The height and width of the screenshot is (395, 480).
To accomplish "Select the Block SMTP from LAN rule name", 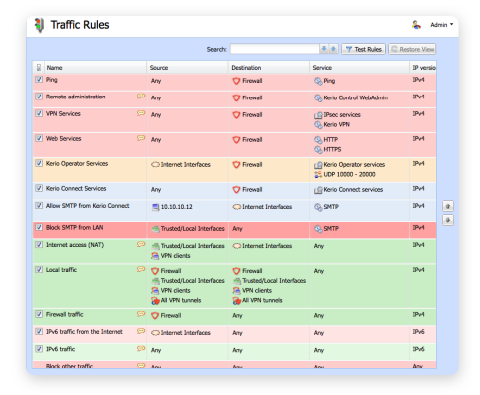I will click(75, 227).
